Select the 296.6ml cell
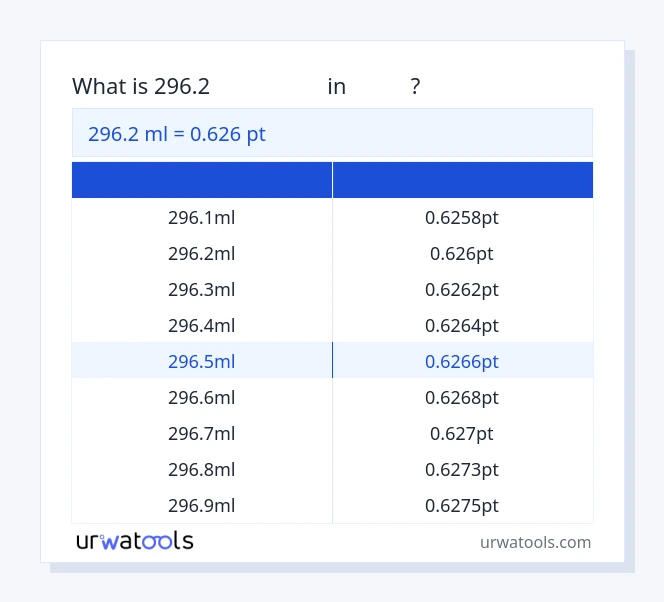This screenshot has height=602, width=664. (202, 397)
